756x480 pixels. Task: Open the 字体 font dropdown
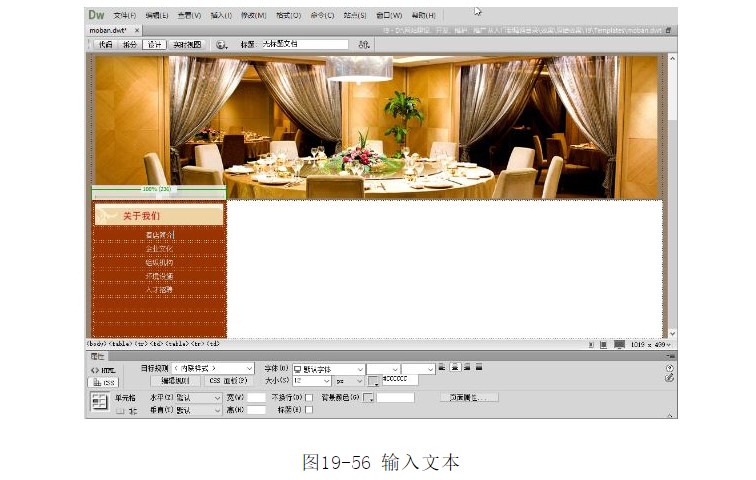click(327, 369)
